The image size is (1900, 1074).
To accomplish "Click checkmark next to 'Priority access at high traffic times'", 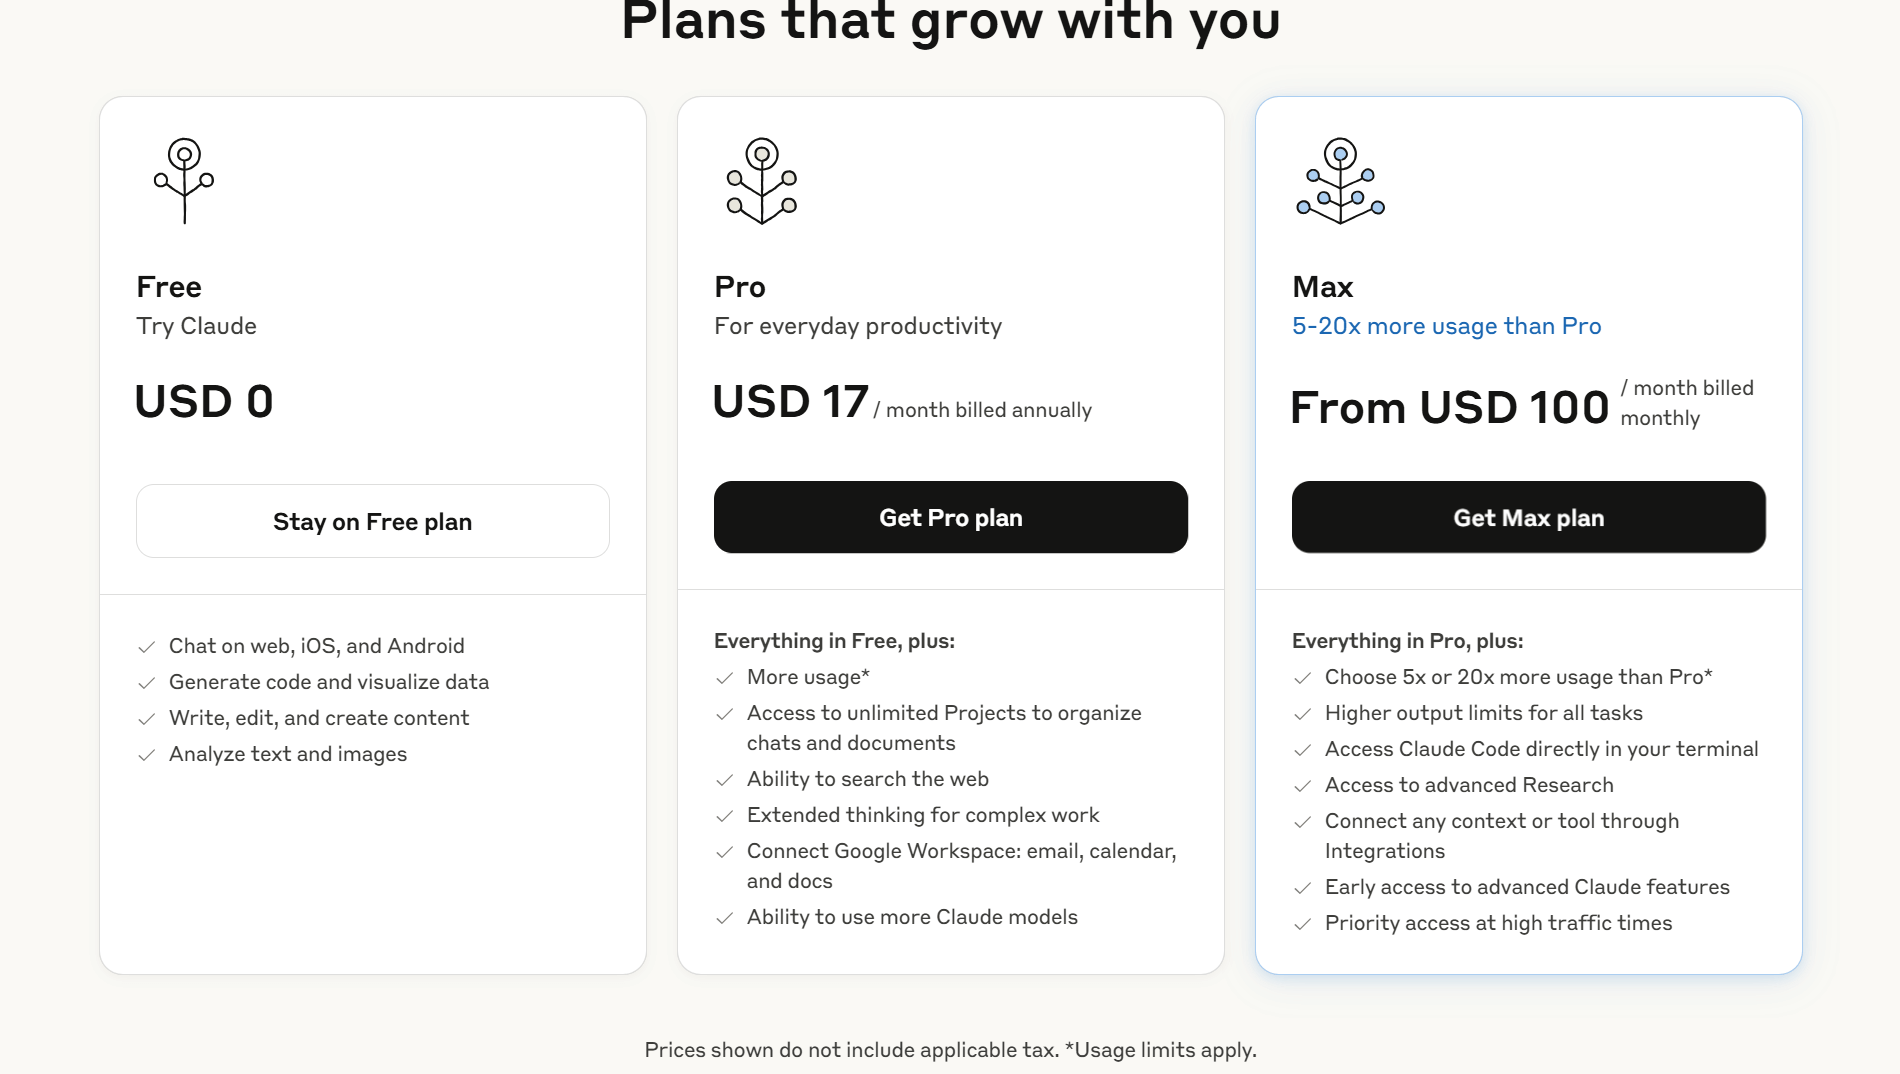I will (1302, 924).
